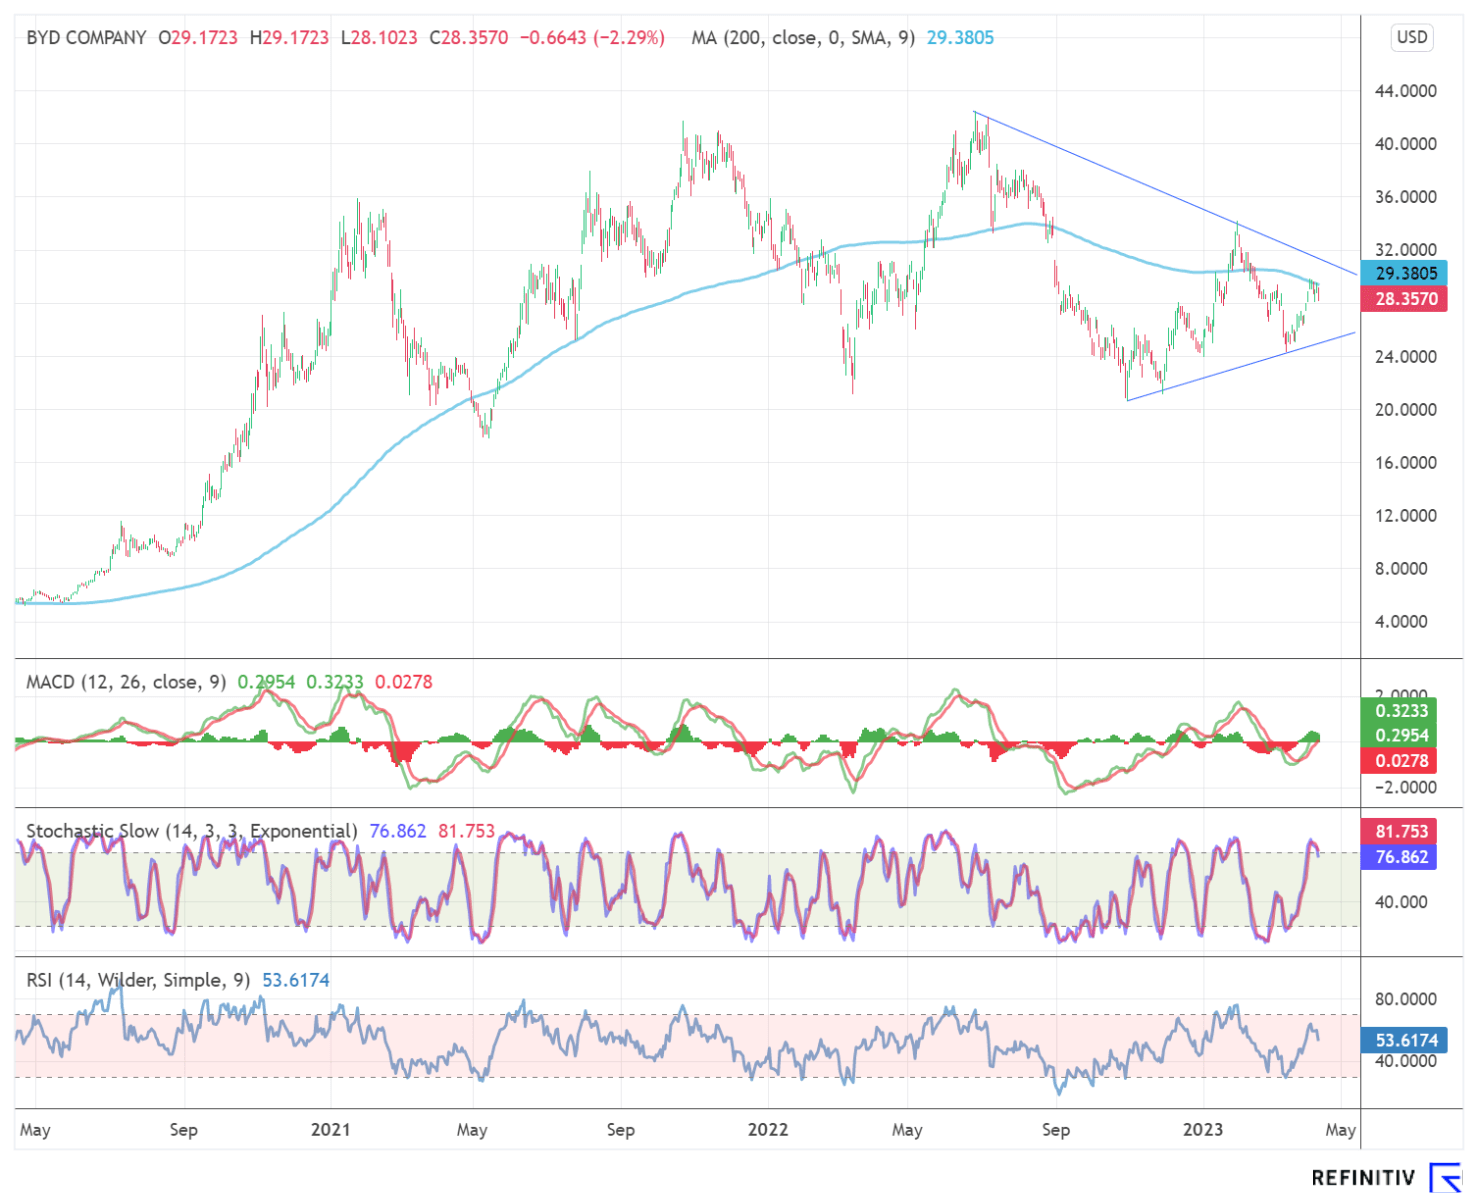This screenshot has width=1479, height=1194.
Task: Click the blue 76.862 stochastic value tag
Action: 1400,857
